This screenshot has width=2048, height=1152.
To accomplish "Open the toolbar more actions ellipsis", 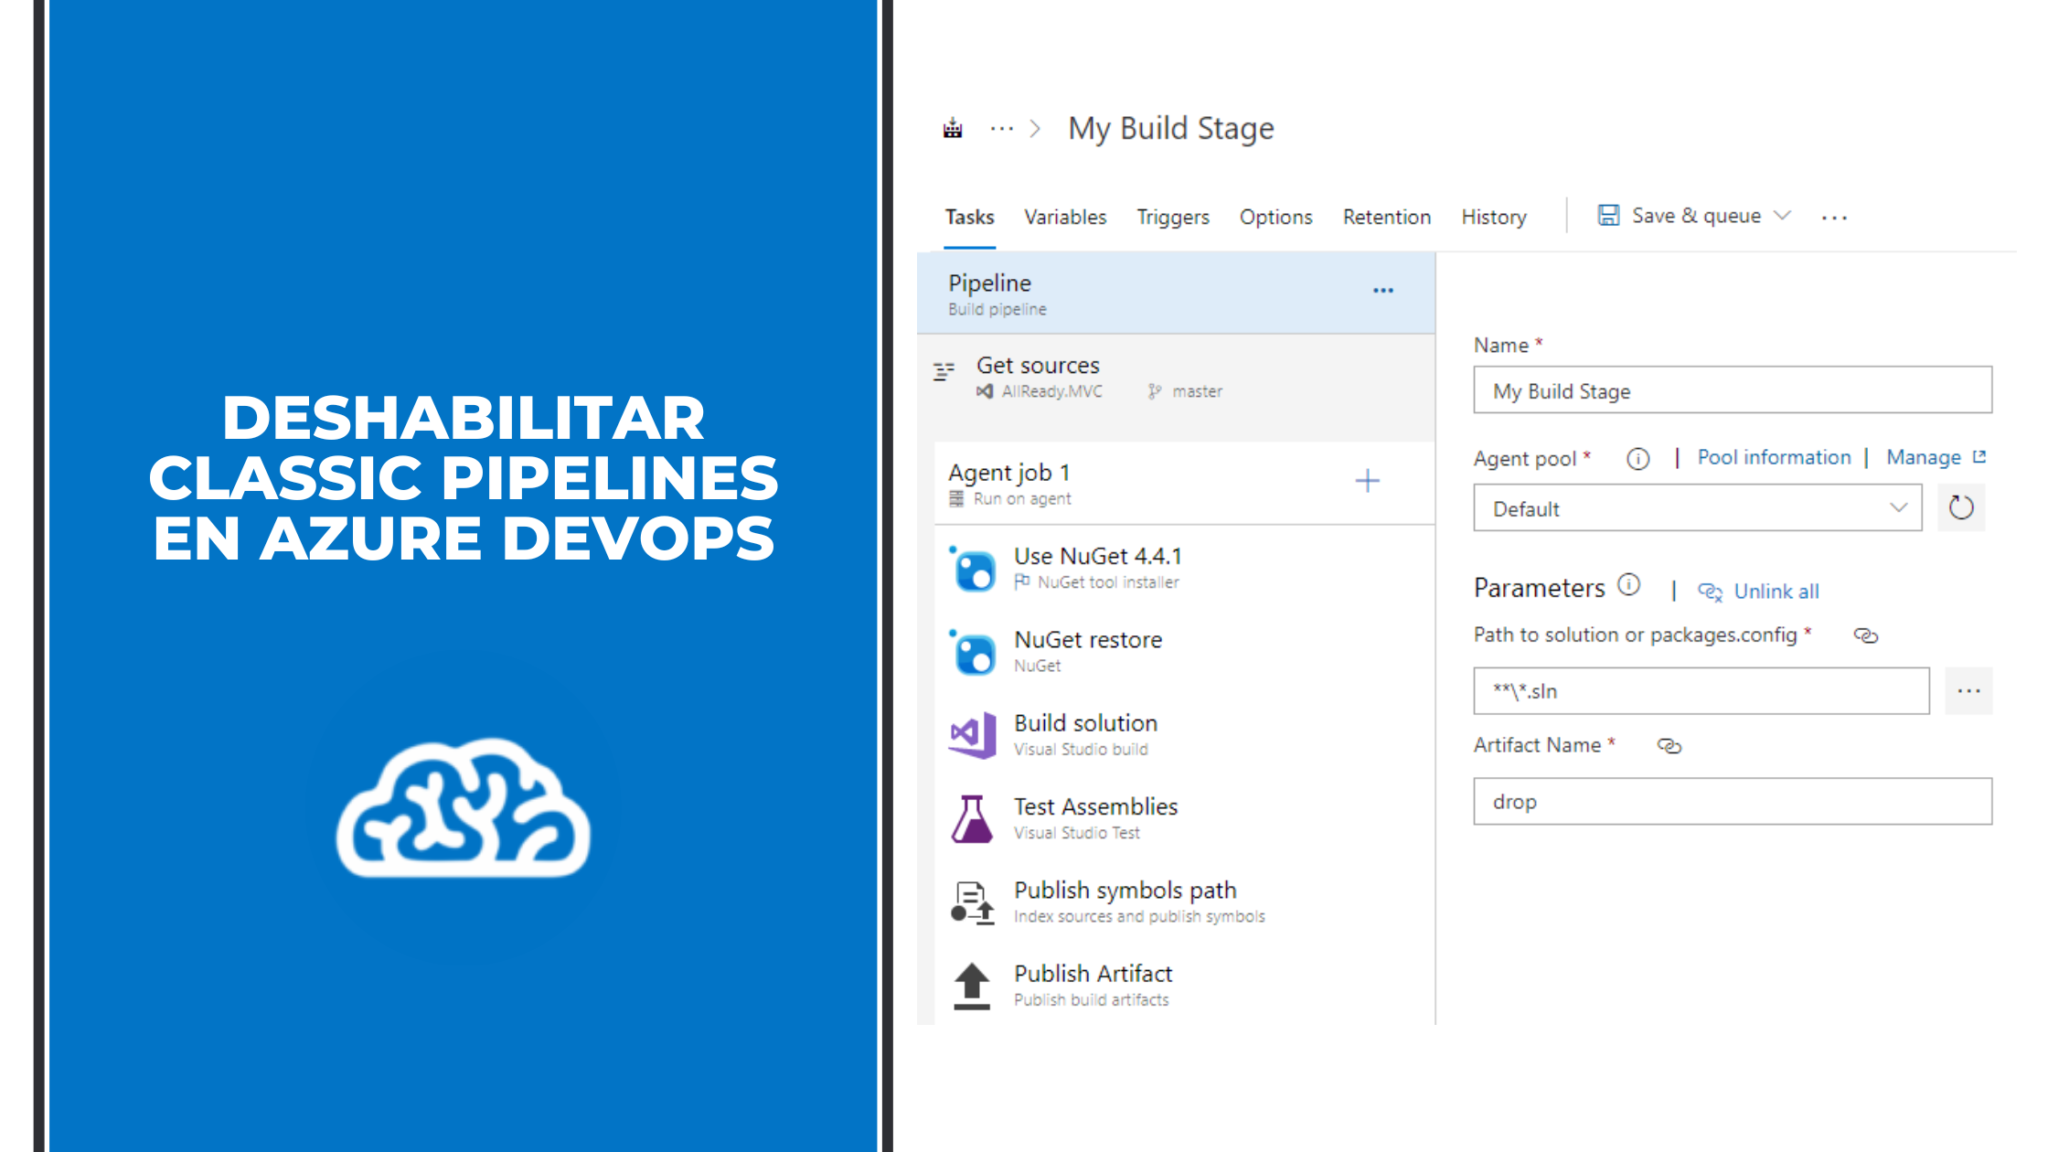I will [x=1834, y=217].
